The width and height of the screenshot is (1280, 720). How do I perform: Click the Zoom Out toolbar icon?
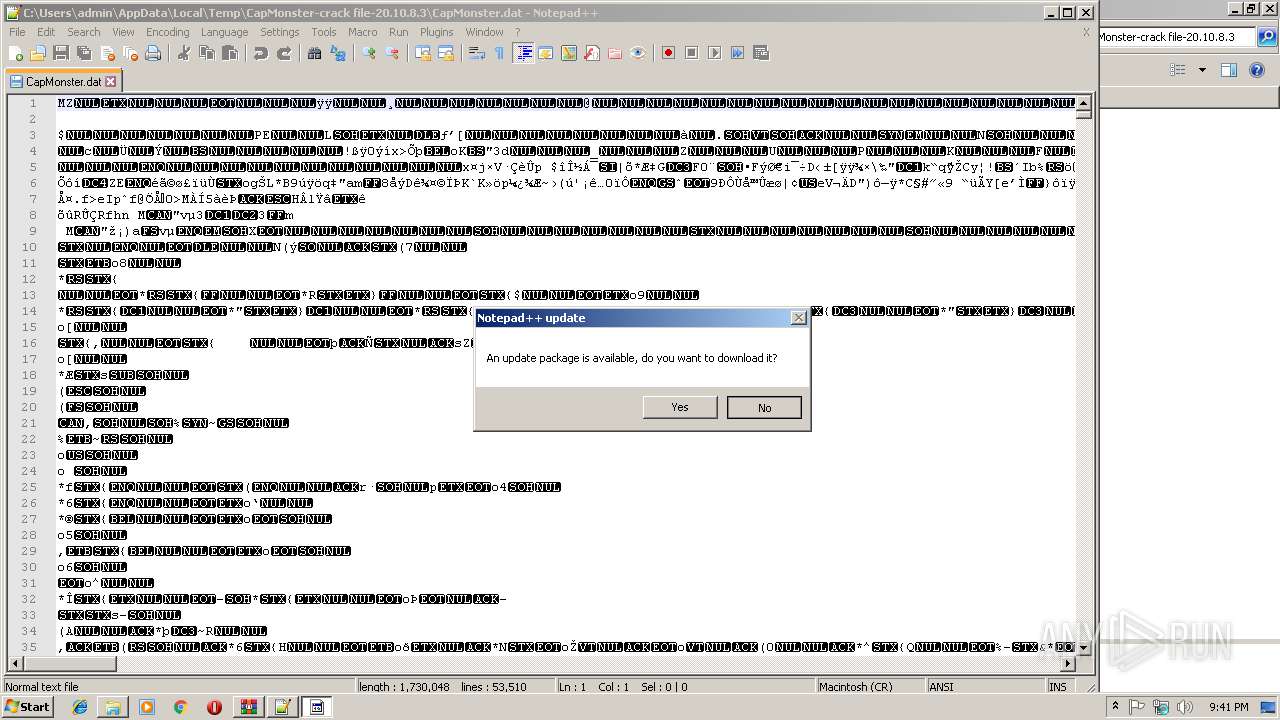coord(392,53)
